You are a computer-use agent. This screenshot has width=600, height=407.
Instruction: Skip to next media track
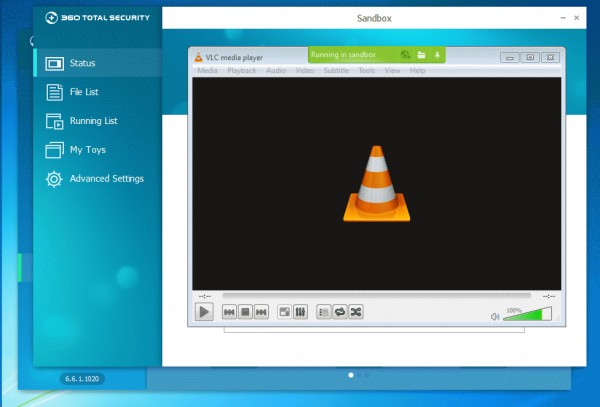tap(262, 312)
